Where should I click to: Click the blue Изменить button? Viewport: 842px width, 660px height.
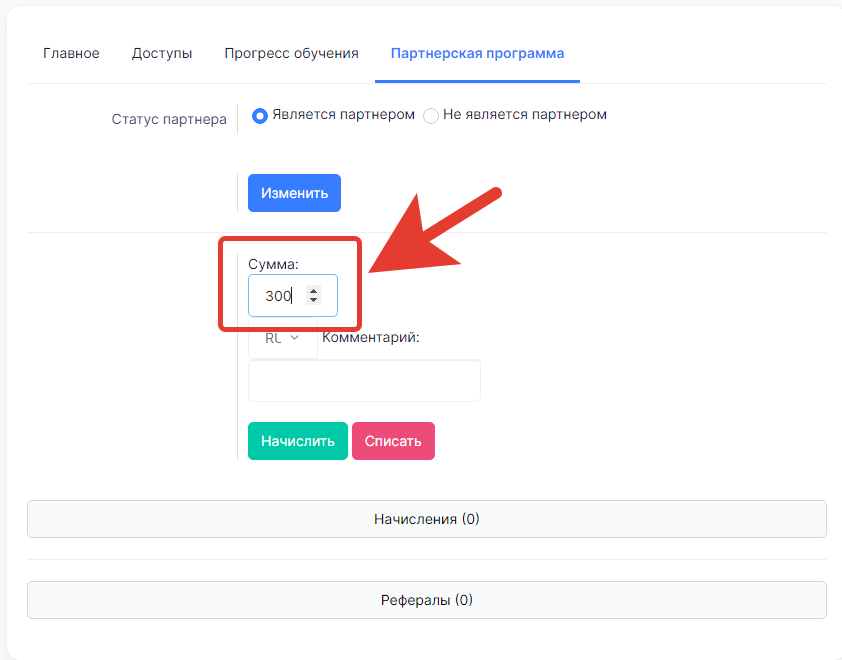(x=294, y=193)
